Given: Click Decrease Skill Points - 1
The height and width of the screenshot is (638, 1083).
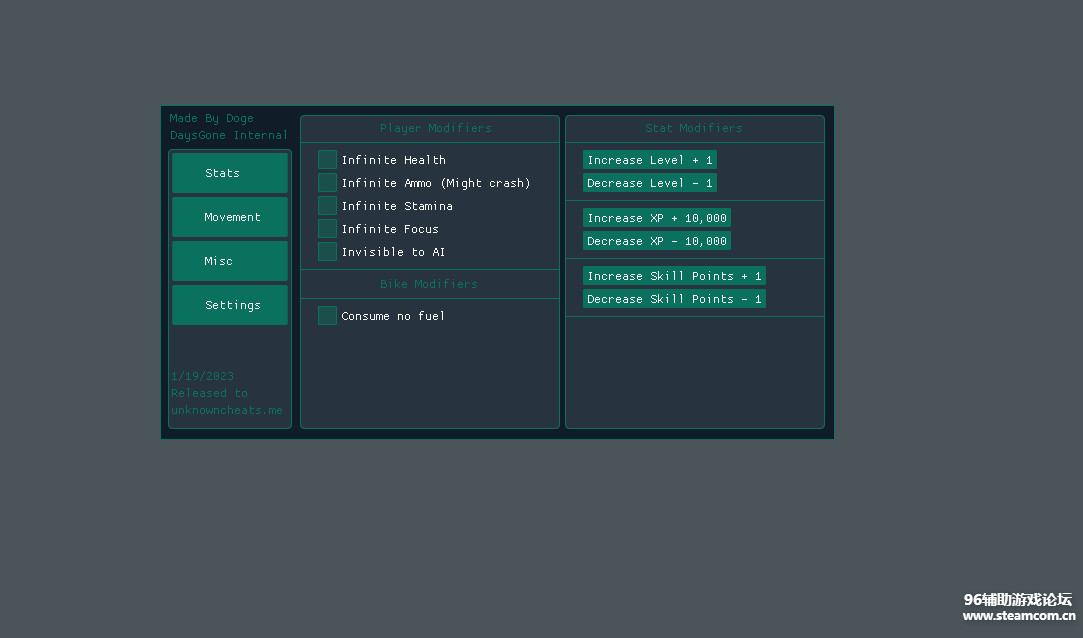Looking at the screenshot, I should (x=674, y=299).
